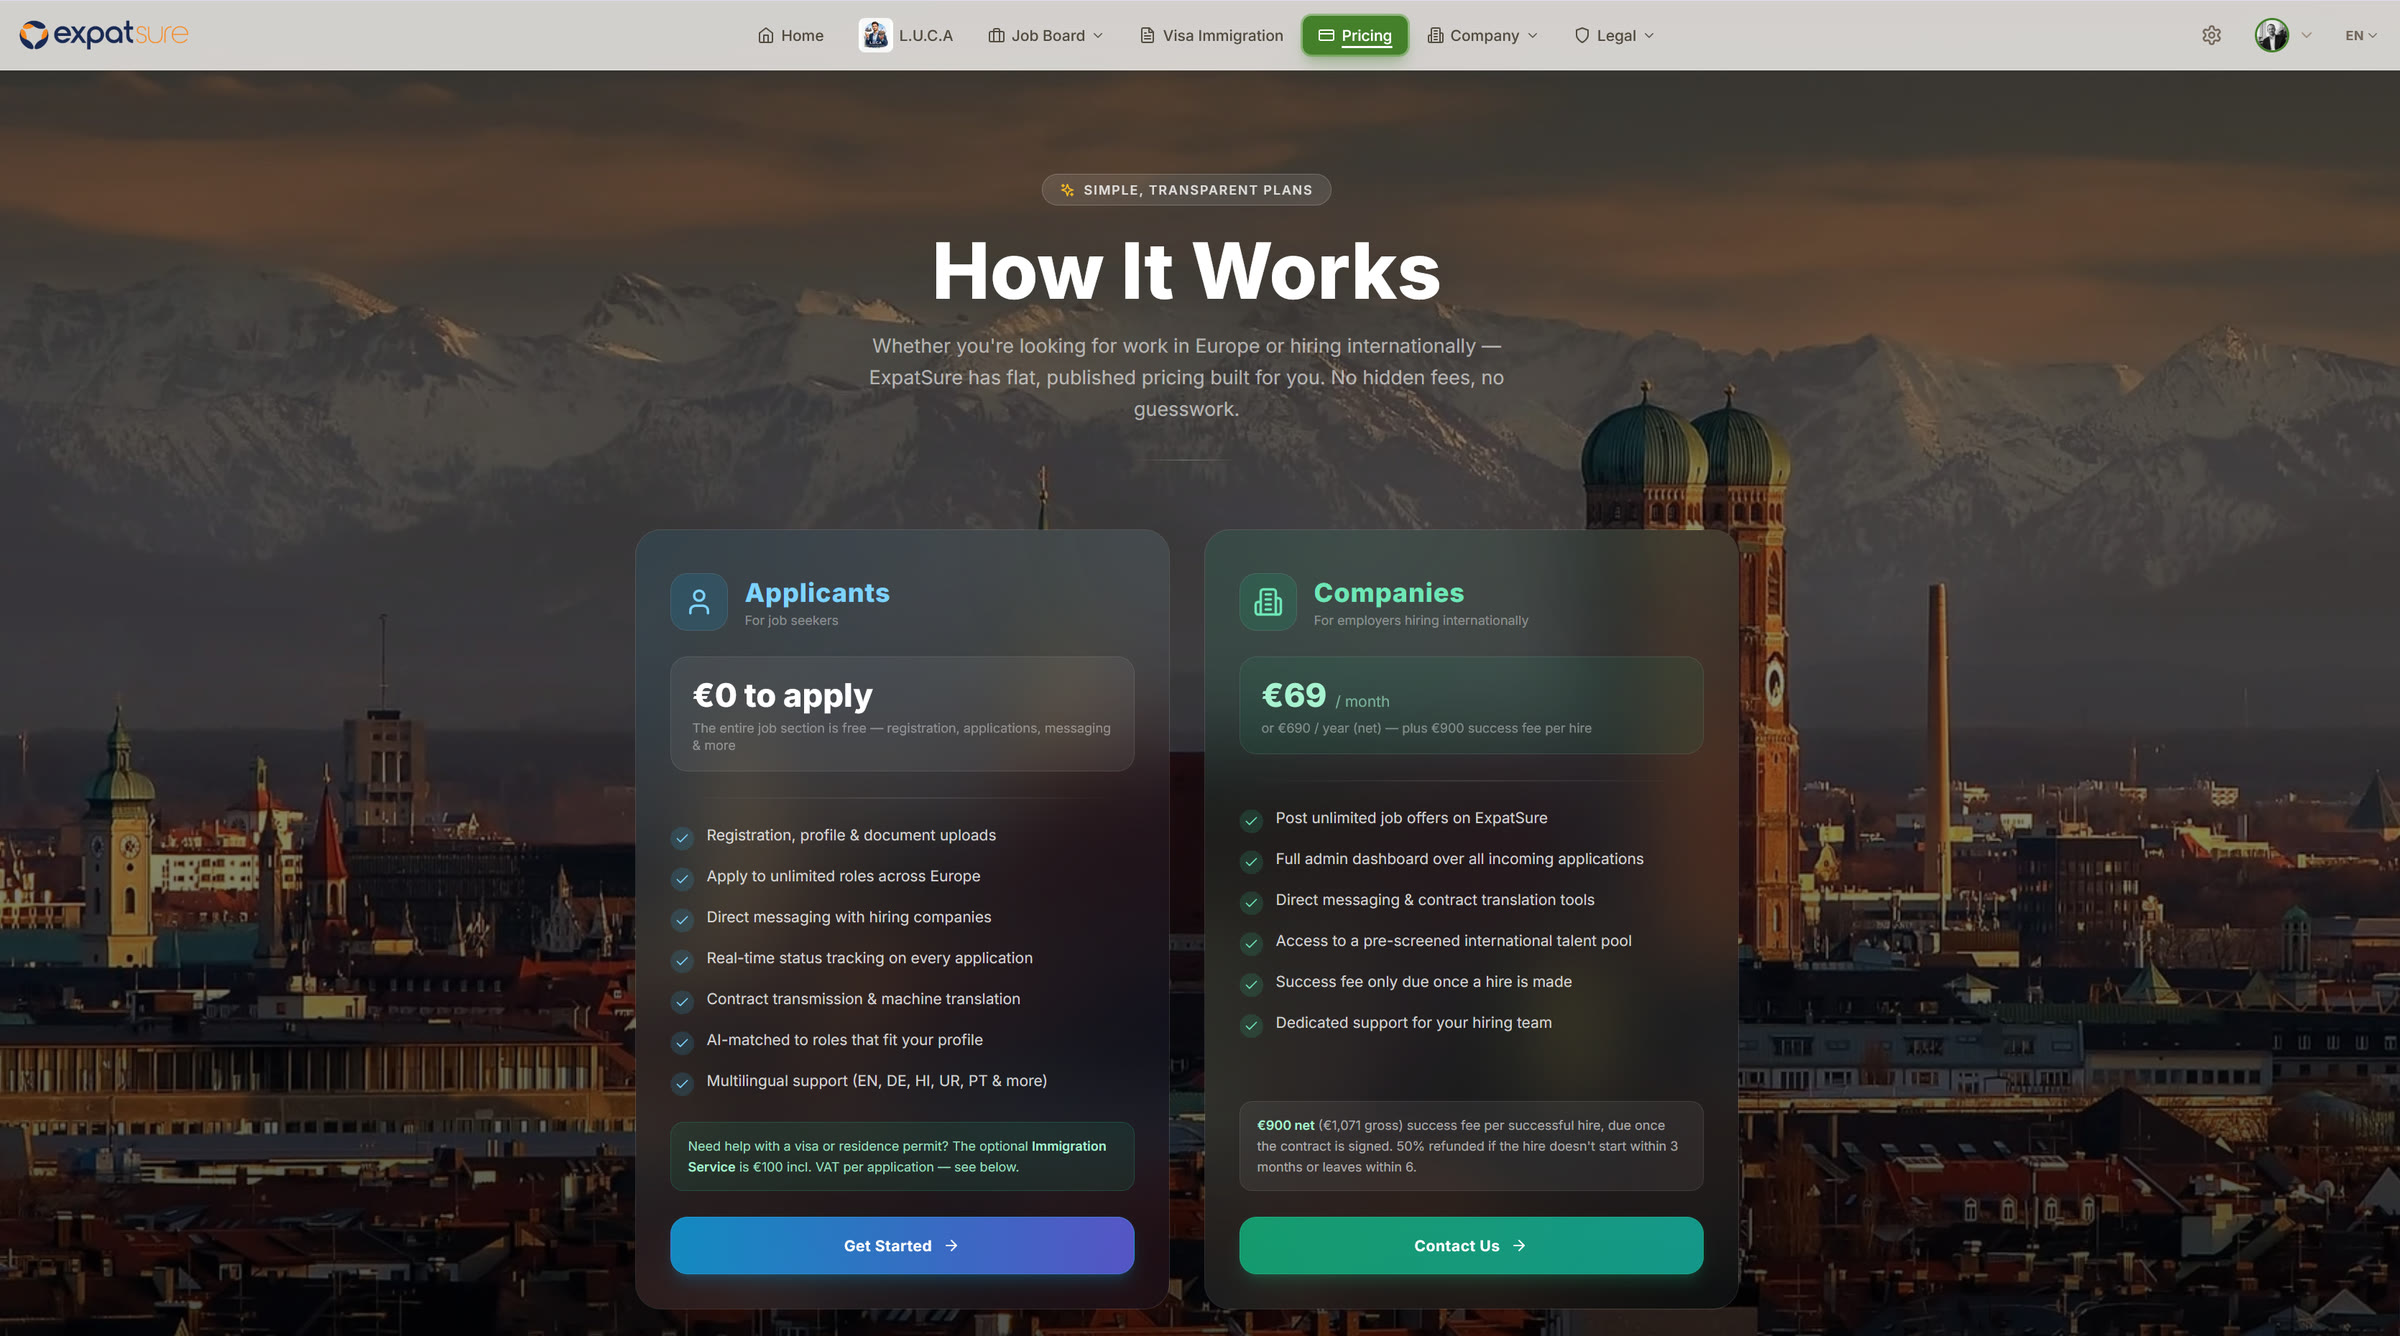Image resolution: width=2400 pixels, height=1336 pixels.
Task: Click 'For employers hiring internationally' subtitle
Action: pos(1420,621)
